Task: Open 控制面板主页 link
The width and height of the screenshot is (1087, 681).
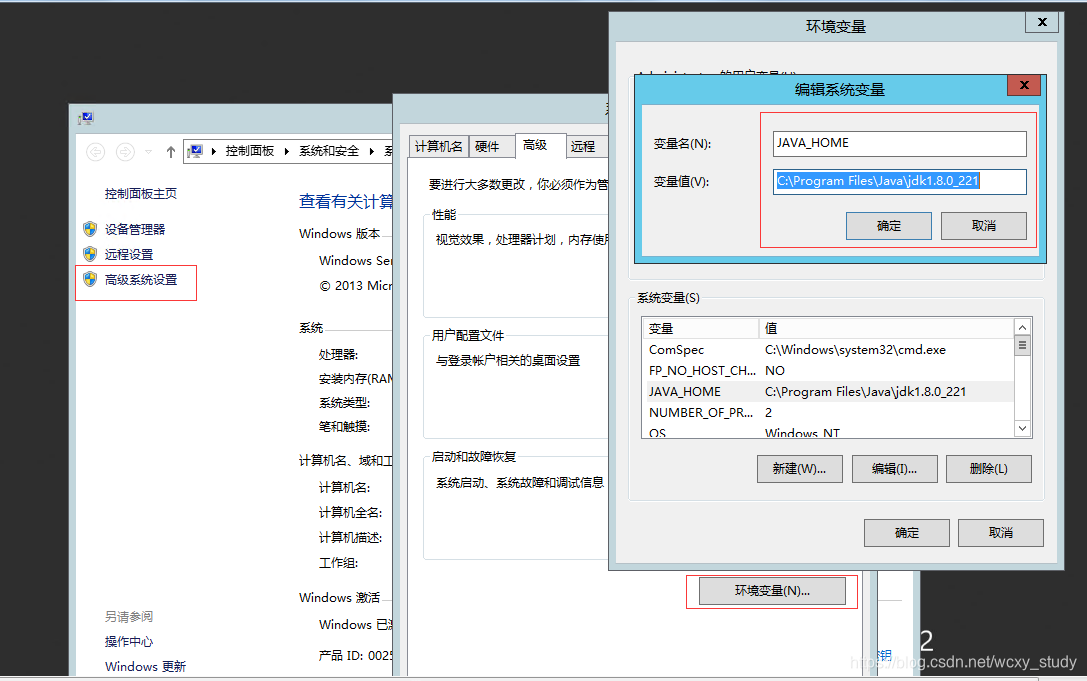Action: point(141,193)
